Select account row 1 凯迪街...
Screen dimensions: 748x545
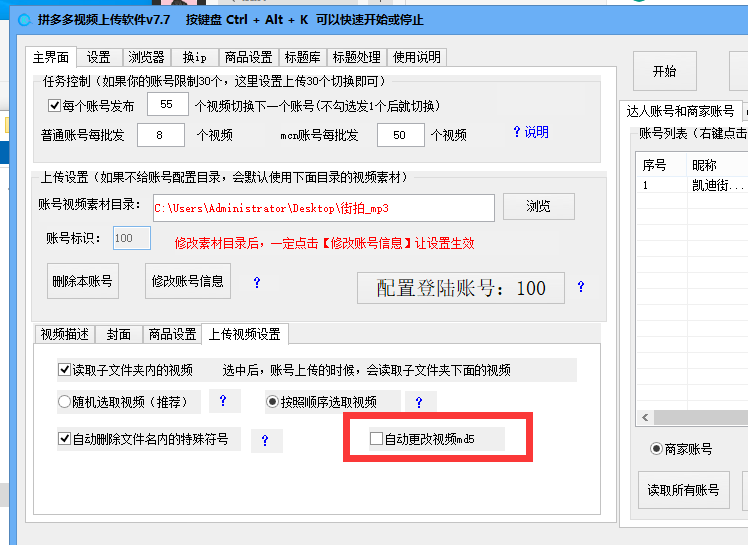pyautogui.click(x=692, y=185)
